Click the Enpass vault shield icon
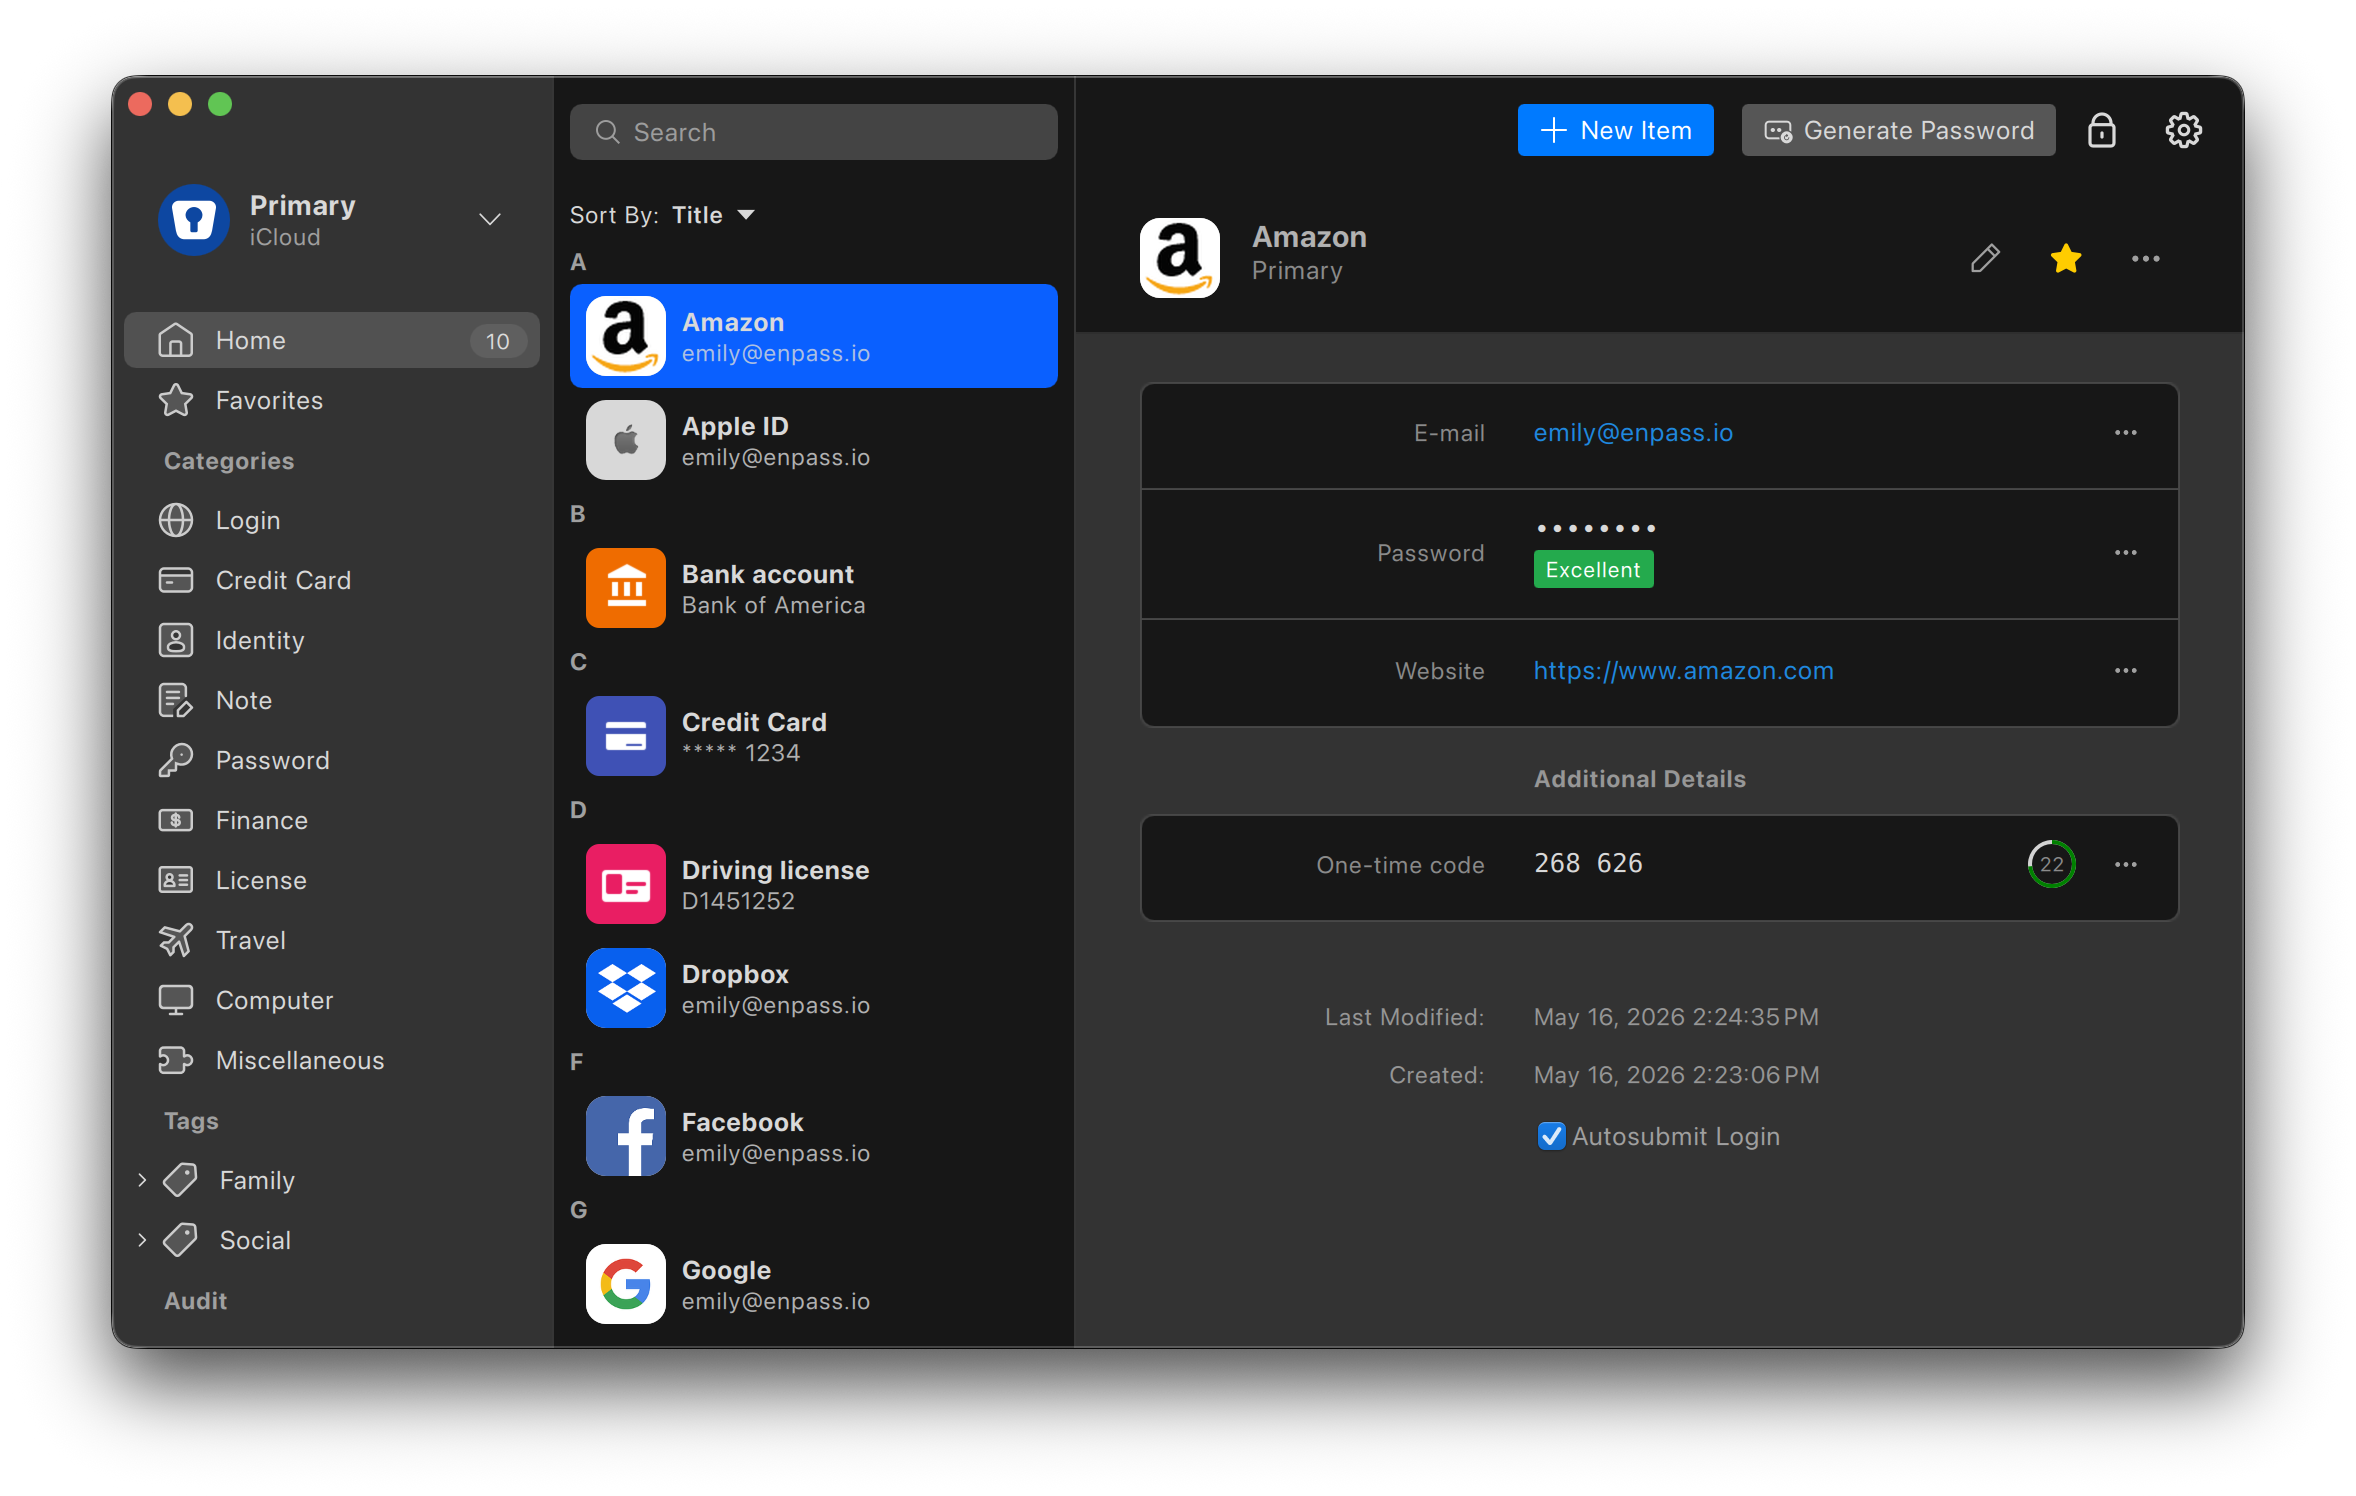Screen dimensions: 2356x1496 click(194, 220)
